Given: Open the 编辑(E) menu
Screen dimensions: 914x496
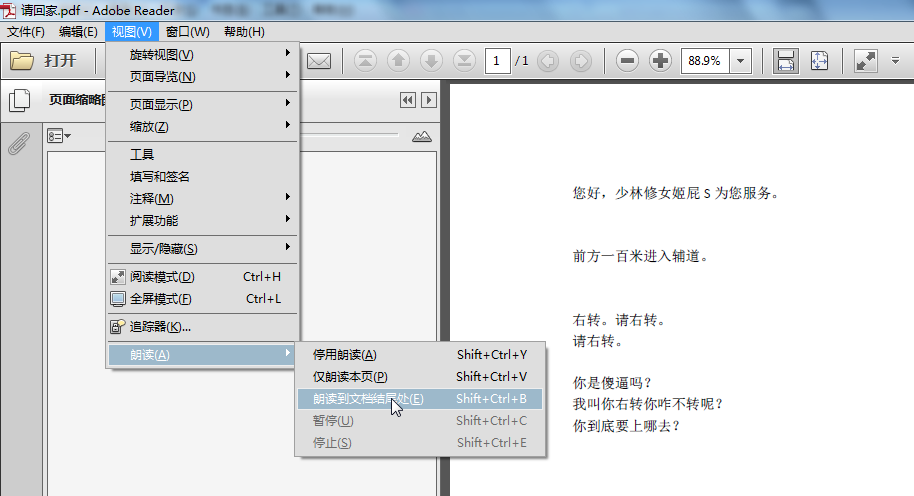Looking at the screenshot, I should point(78,32).
